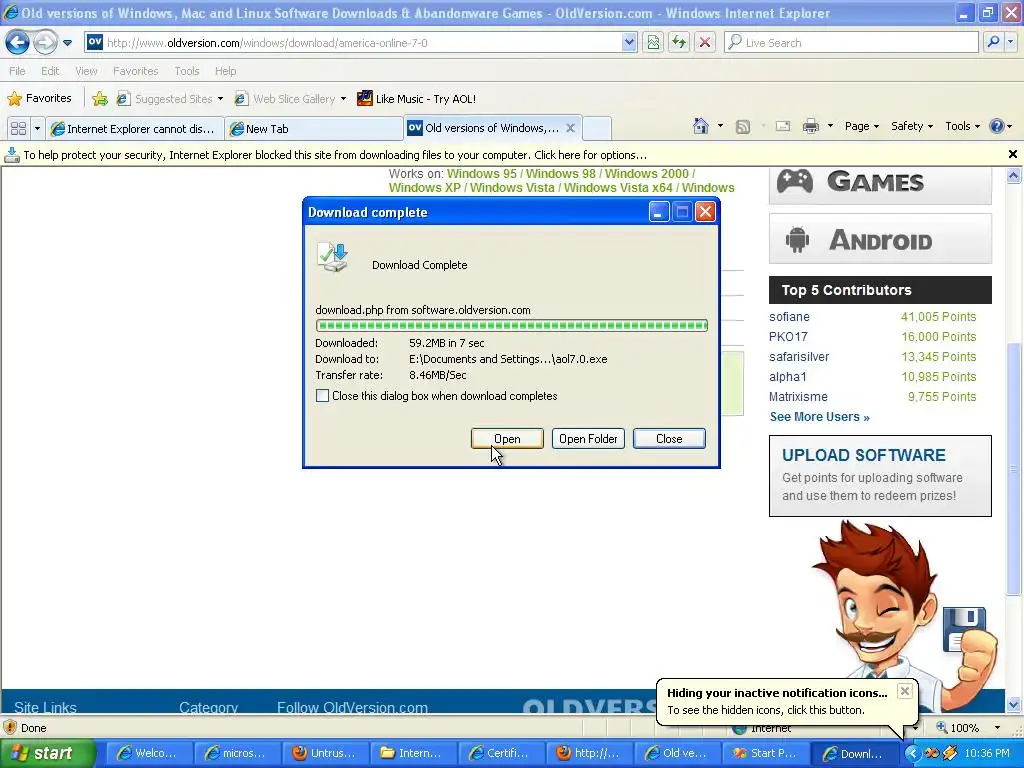
Task: Open the View menu
Action: click(x=86, y=71)
